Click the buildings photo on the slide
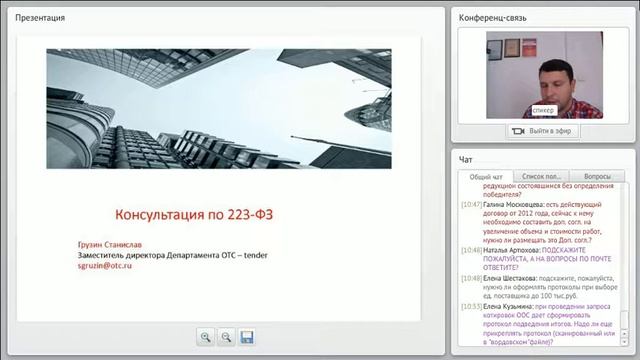Image resolution: width=640 pixels, height=360 pixels. point(219,109)
